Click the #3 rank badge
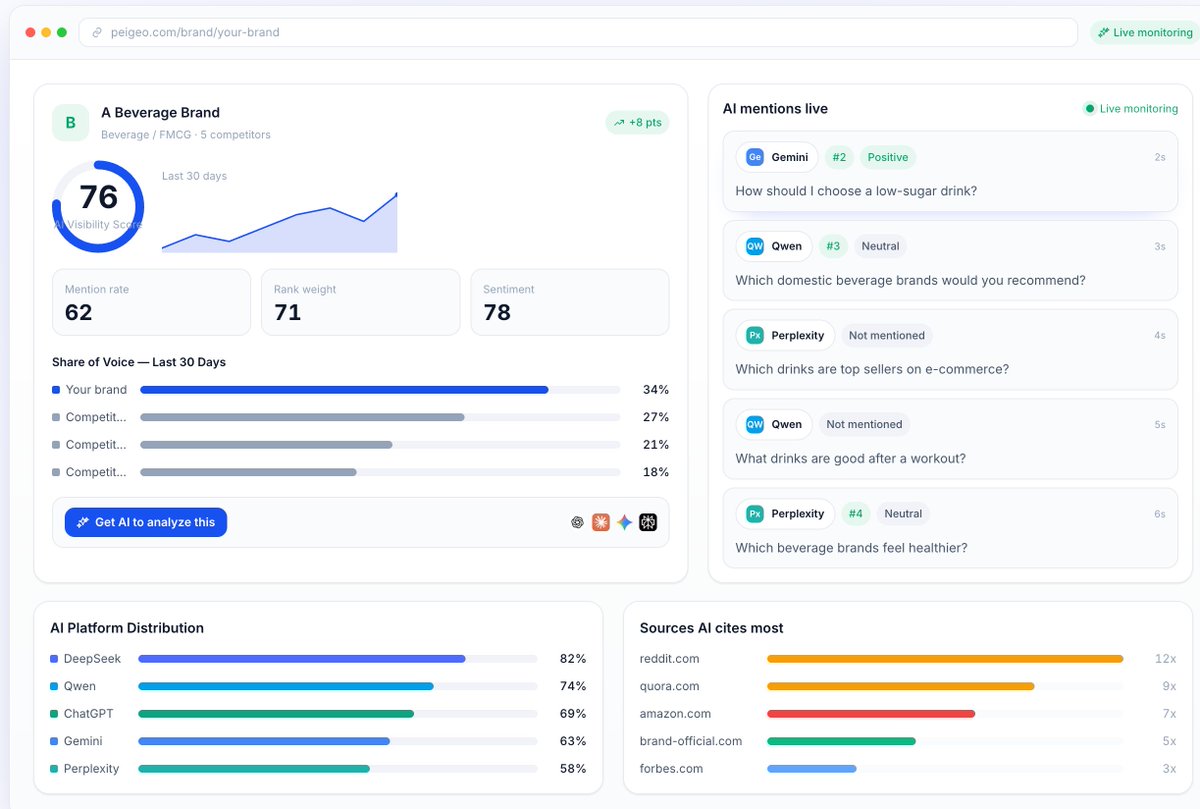Screen dimensions: 1200x809 tap(831, 246)
